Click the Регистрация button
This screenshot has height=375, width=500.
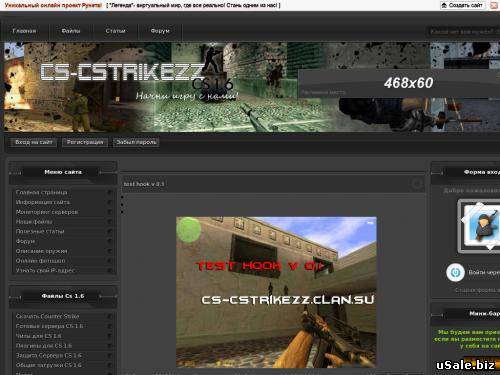[x=85, y=142]
